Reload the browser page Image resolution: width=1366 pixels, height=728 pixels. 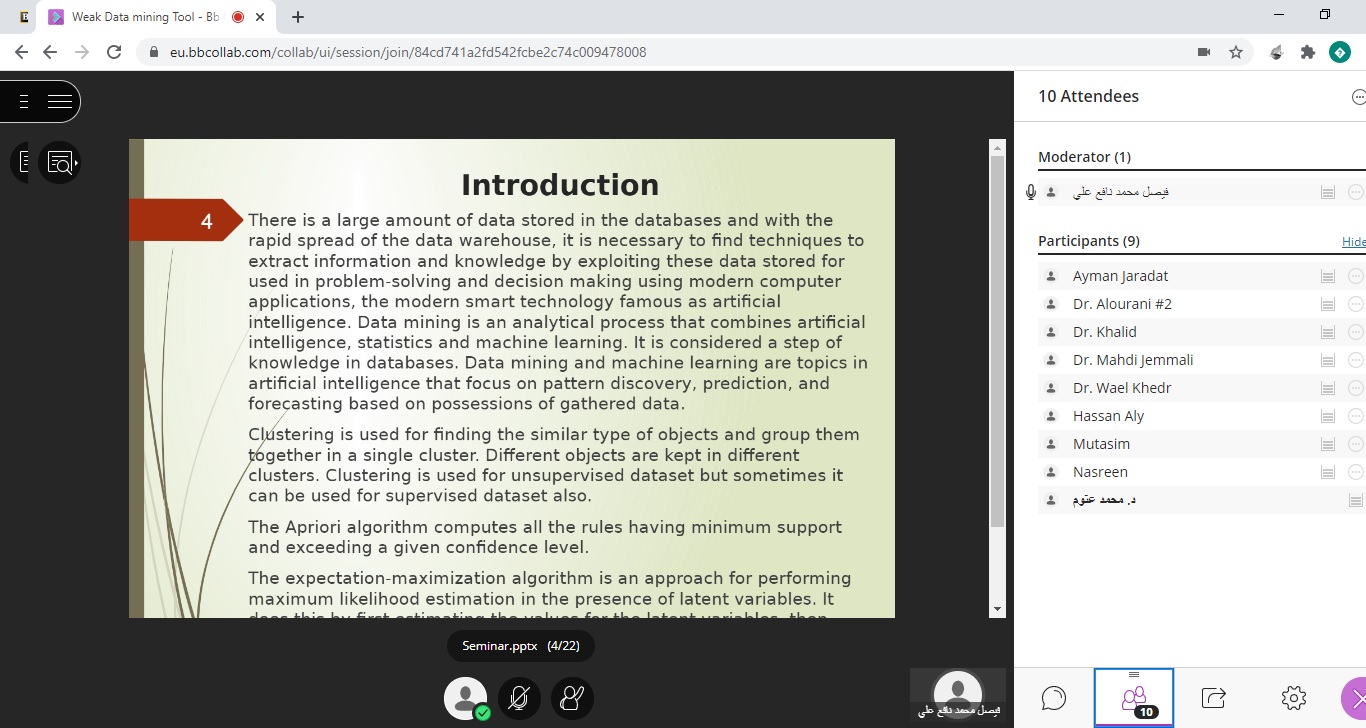pos(114,52)
